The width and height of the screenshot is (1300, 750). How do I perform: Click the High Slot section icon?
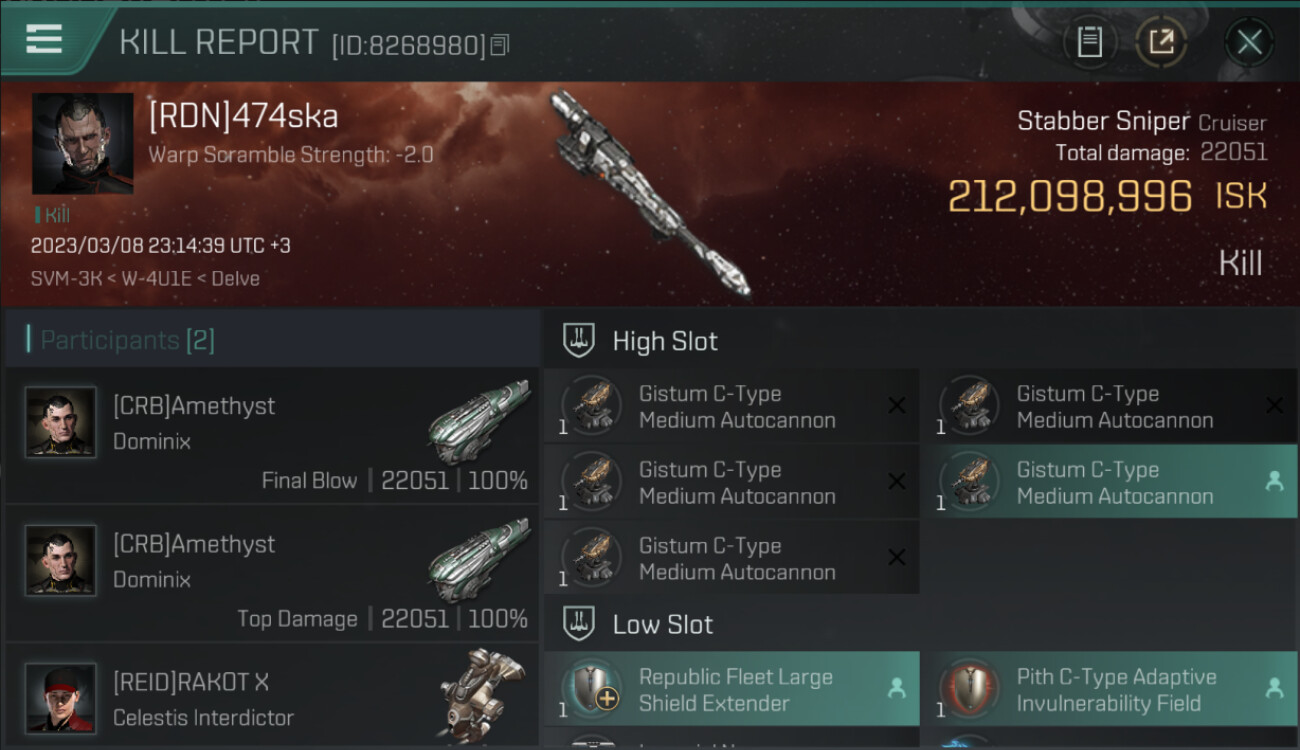coord(579,340)
